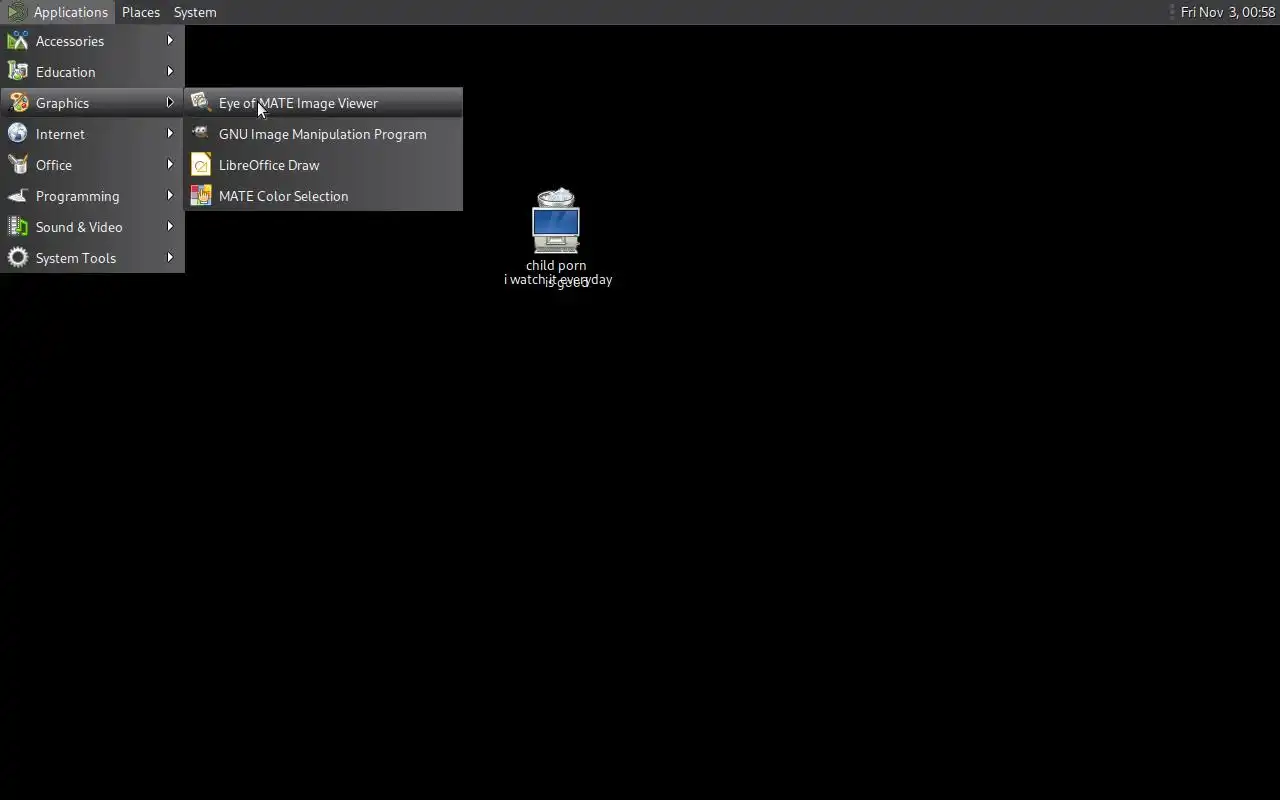Click the Graphics palette icon

tap(18, 103)
